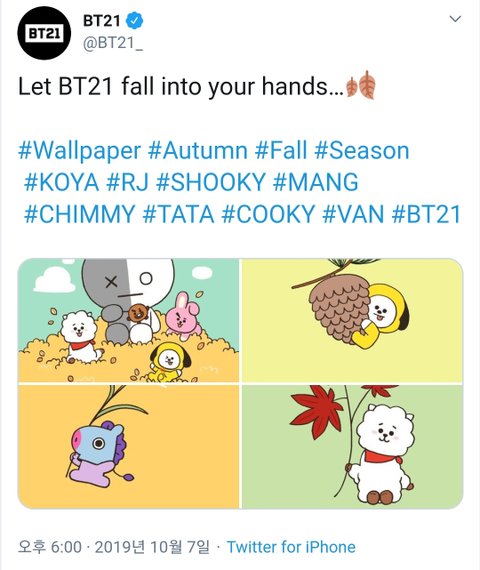The image size is (480, 570).
Task: Open the #MANG hashtag
Action: pyautogui.click(x=316, y=182)
